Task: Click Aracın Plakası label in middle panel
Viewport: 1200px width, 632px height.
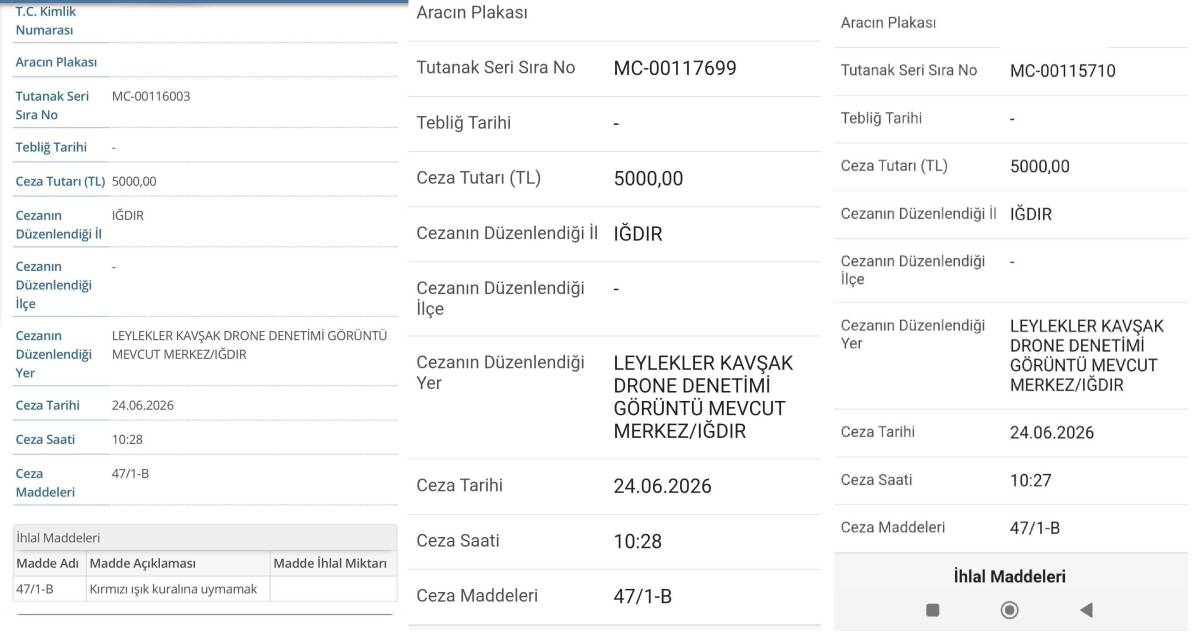Action: point(472,13)
